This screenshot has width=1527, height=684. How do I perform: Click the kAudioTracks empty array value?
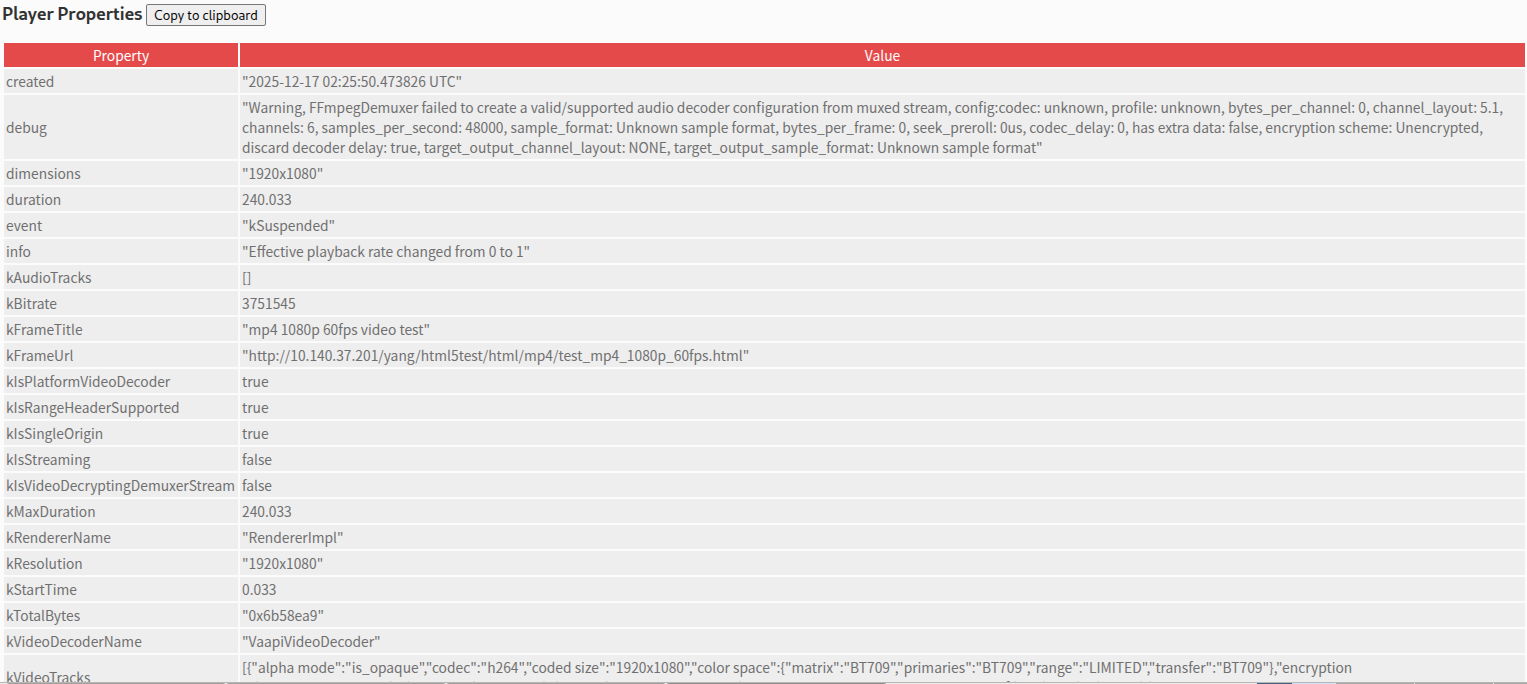click(247, 278)
